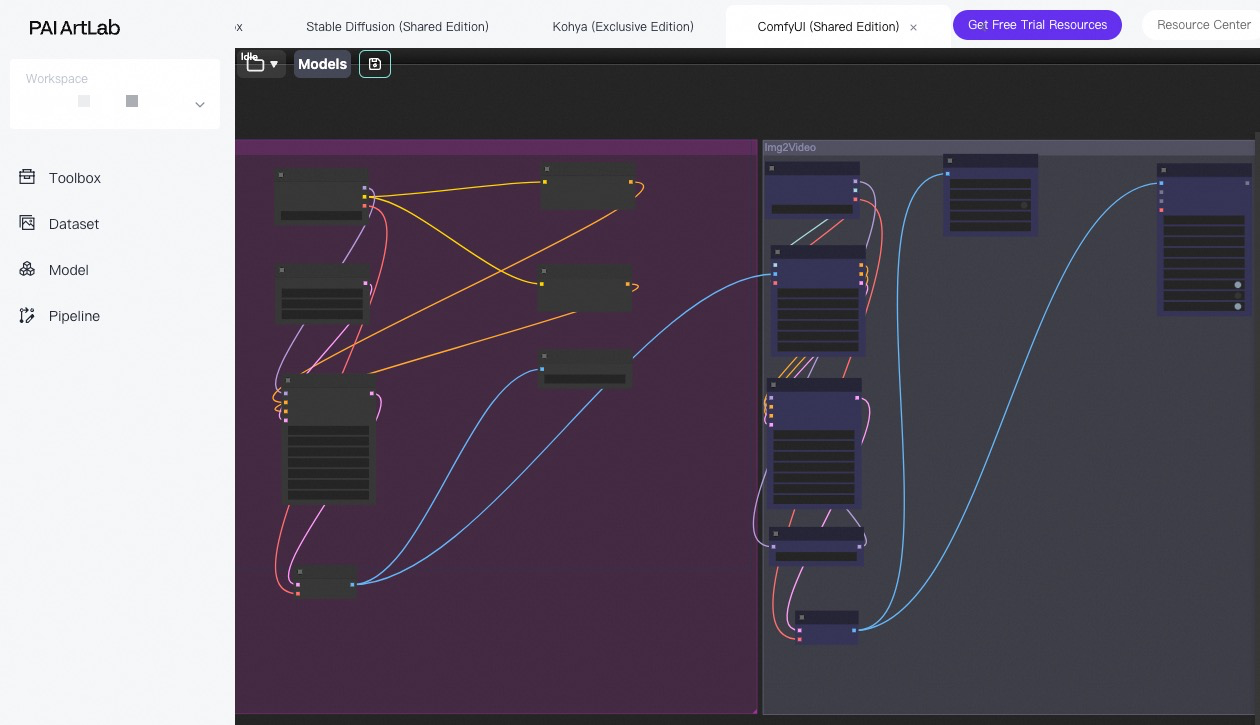1260x725 pixels.
Task: Toggle the top switch in far-right node
Action: click(x=1237, y=285)
